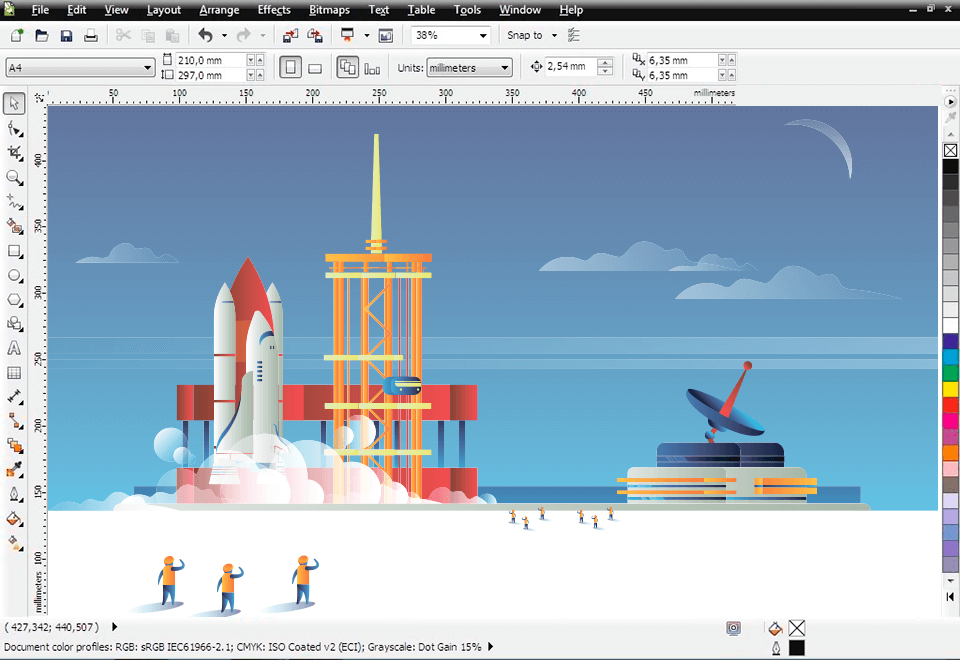
Task: Select the Rectangle tool
Action: tap(14, 251)
